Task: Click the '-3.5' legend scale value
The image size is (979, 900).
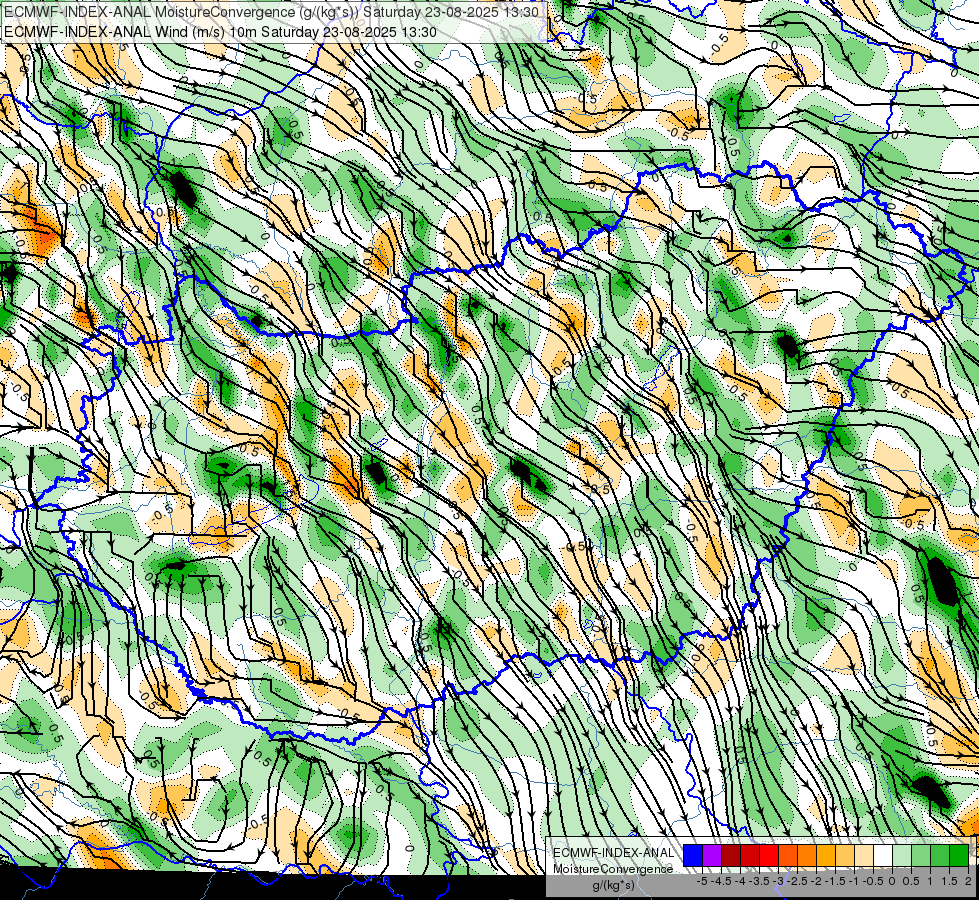Action: coord(759,881)
